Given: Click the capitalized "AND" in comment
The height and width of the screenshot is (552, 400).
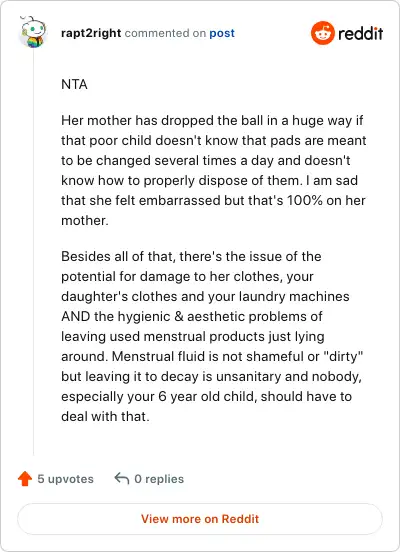Looking at the screenshot, I should click(x=76, y=316).
